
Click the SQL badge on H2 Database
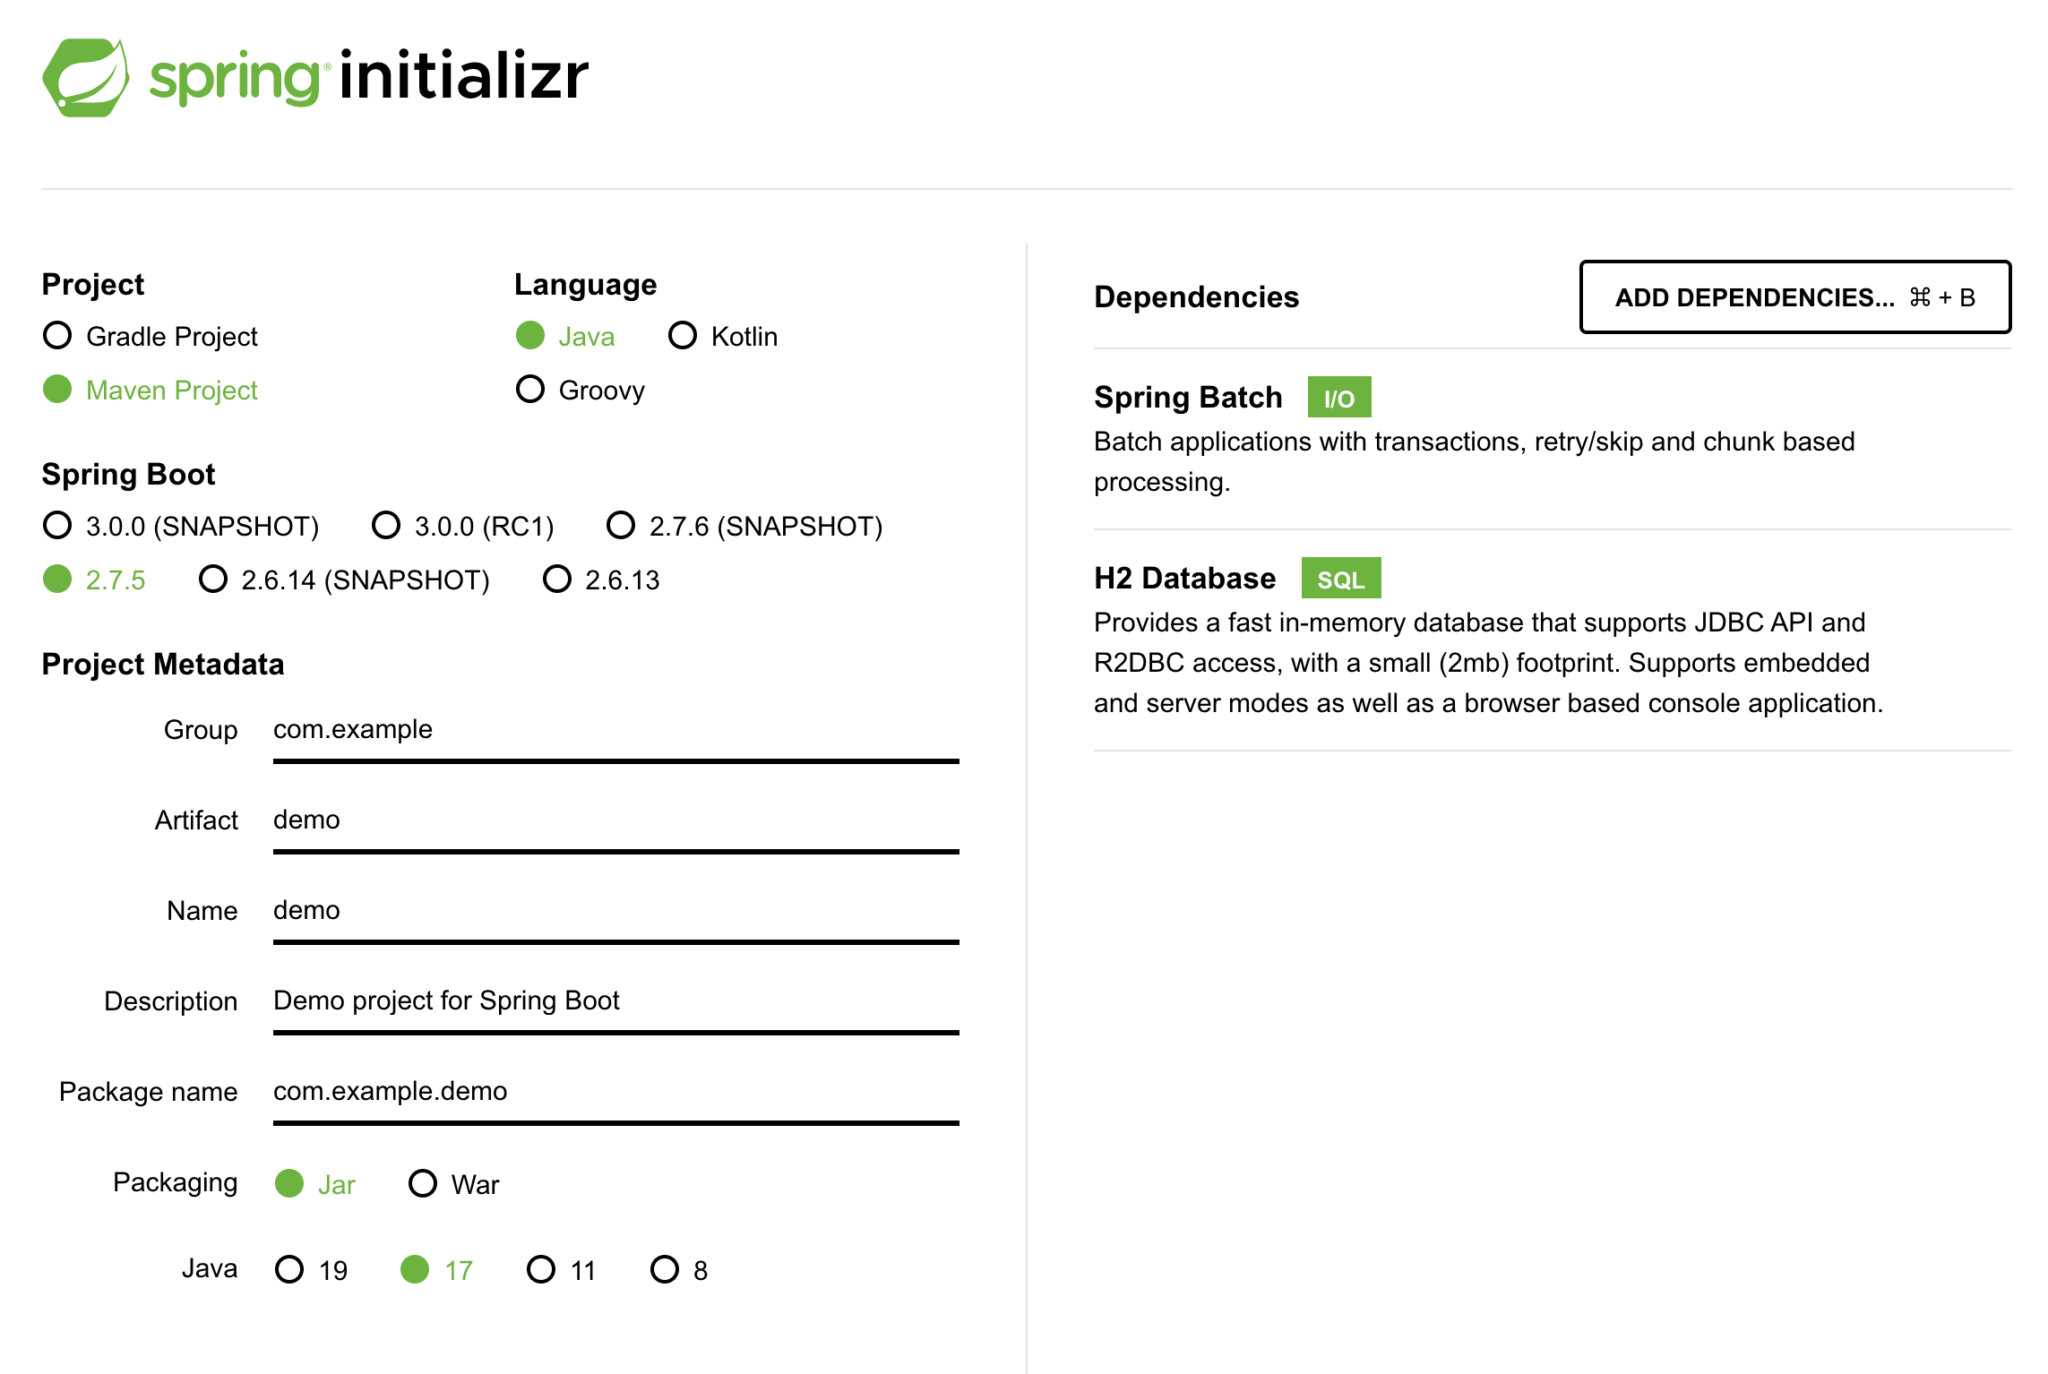click(x=1341, y=577)
